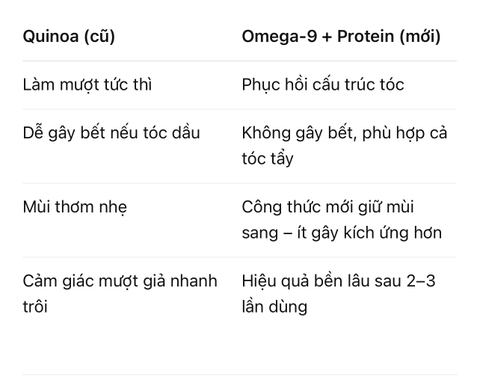This screenshot has height=380, width=480.
Task: Select the "Omega-9 + Protein (mới)" column header
Action: click(341, 36)
